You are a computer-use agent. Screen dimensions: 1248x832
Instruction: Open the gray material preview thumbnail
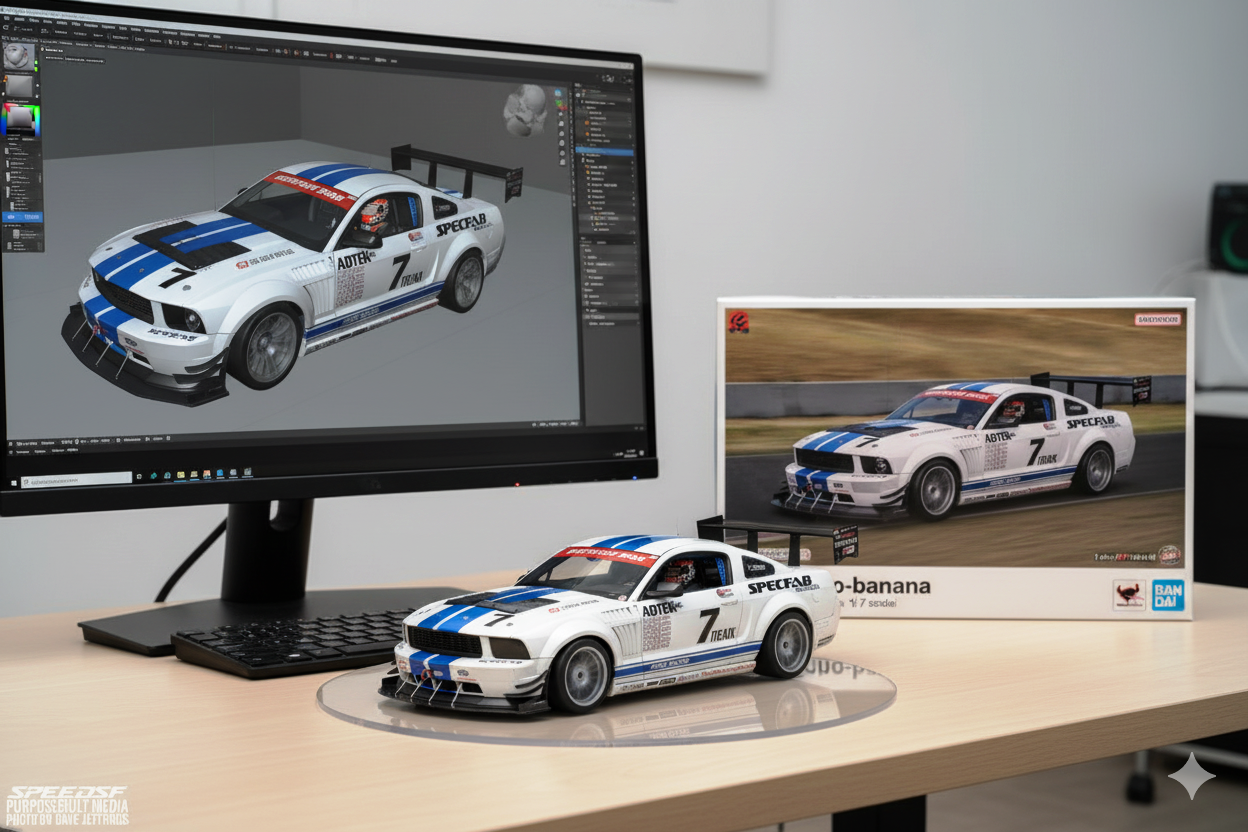pos(19,86)
